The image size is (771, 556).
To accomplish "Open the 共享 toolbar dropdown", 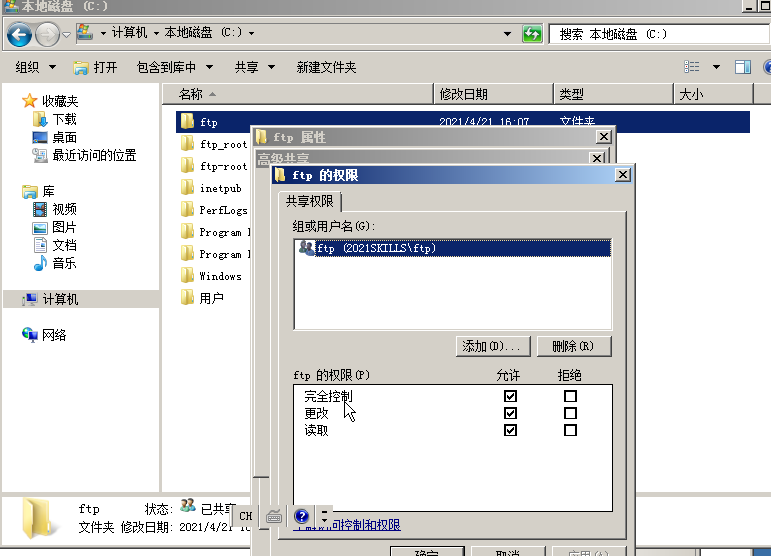I will [x=253, y=67].
